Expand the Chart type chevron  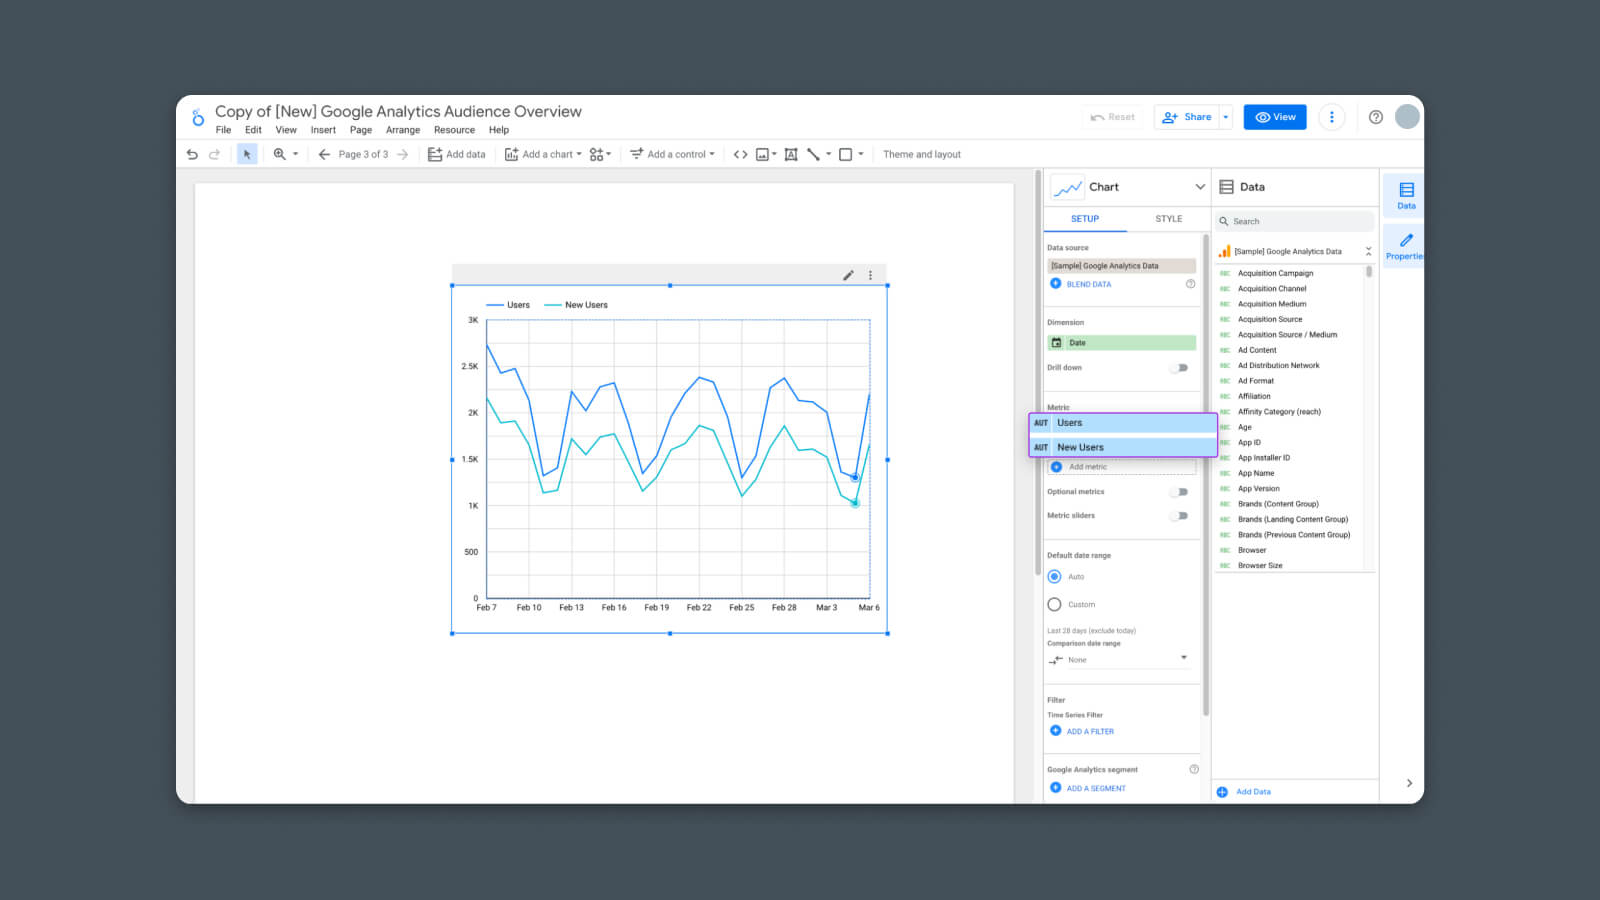click(x=1200, y=187)
